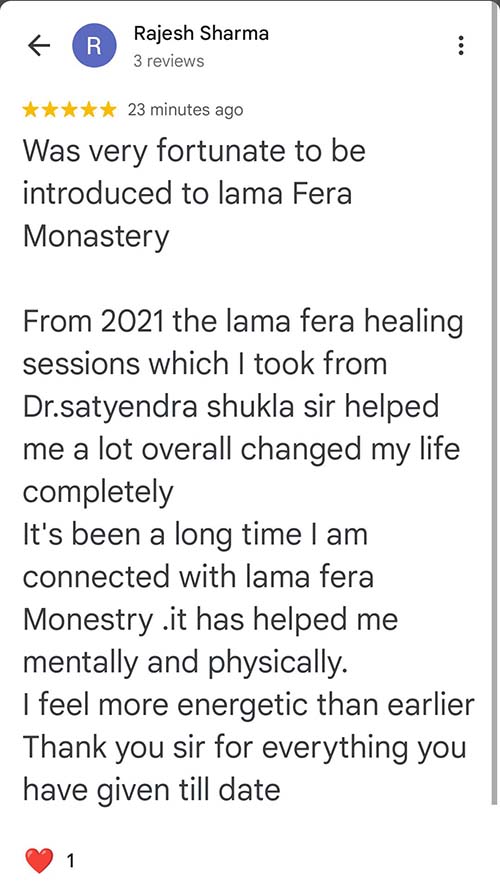Click the fourth yellow rating star

[88, 110]
